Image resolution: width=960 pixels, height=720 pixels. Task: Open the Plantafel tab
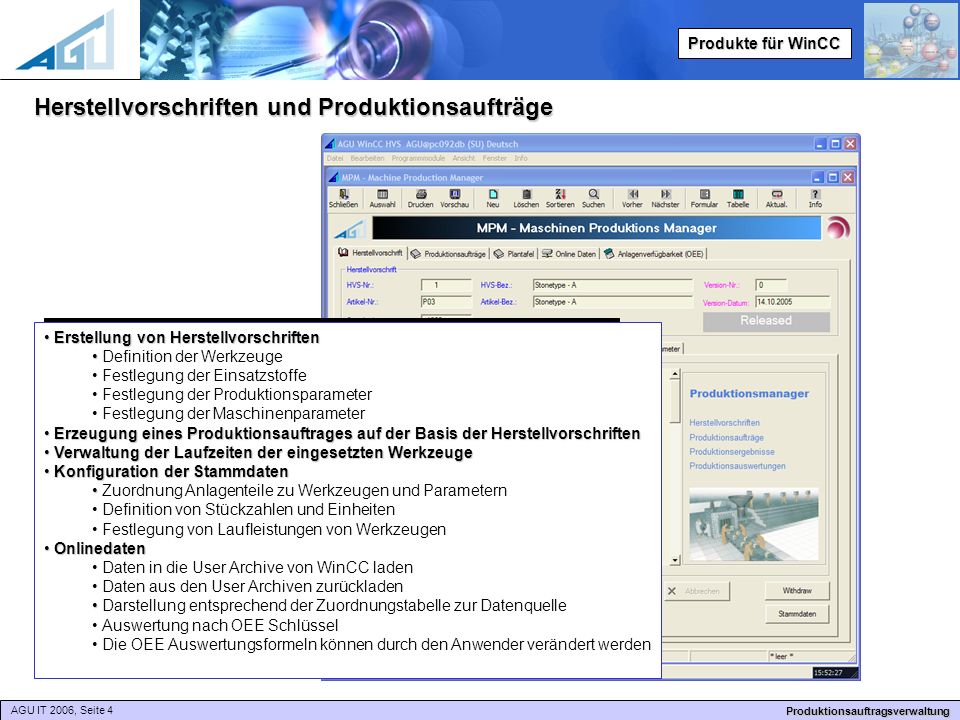514,253
